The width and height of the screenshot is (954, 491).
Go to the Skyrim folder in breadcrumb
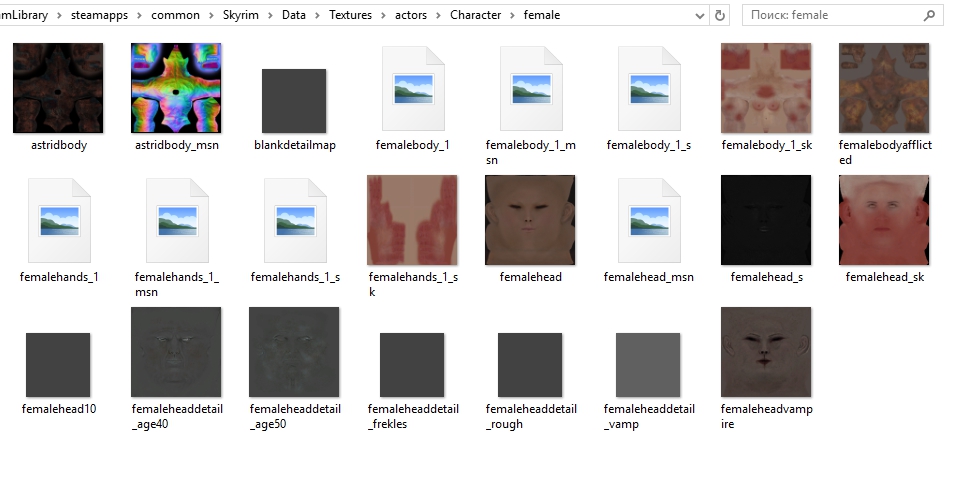click(x=240, y=15)
